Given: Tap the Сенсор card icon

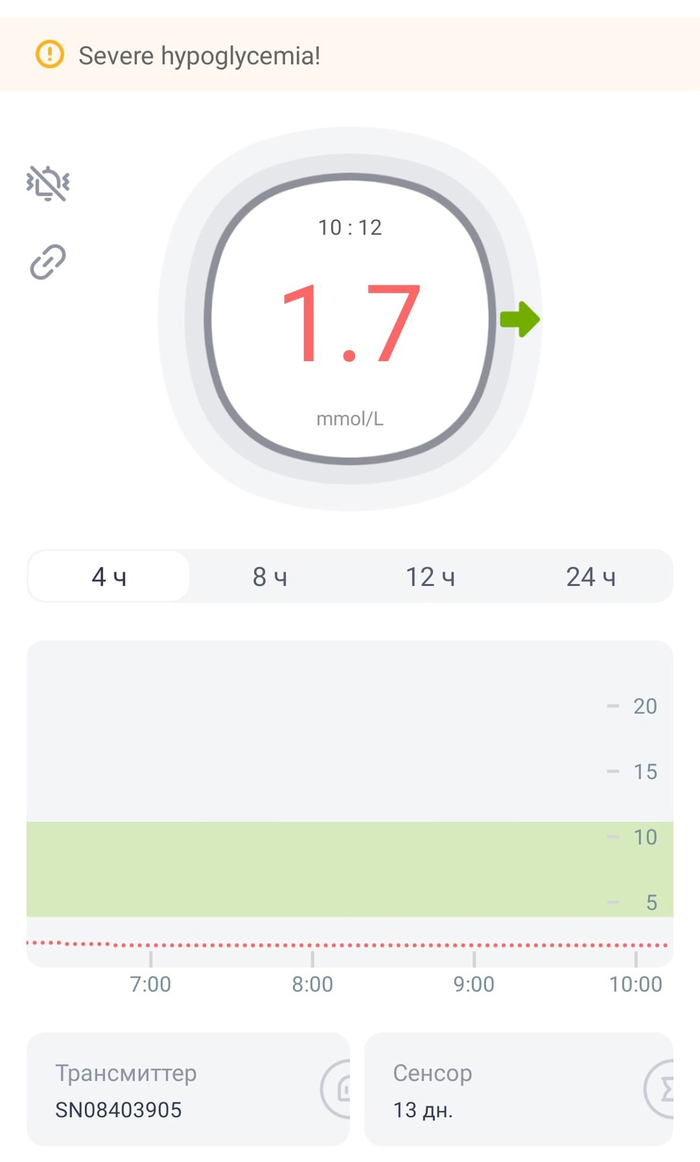Looking at the screenshot, I should (x=660, y=1088).
